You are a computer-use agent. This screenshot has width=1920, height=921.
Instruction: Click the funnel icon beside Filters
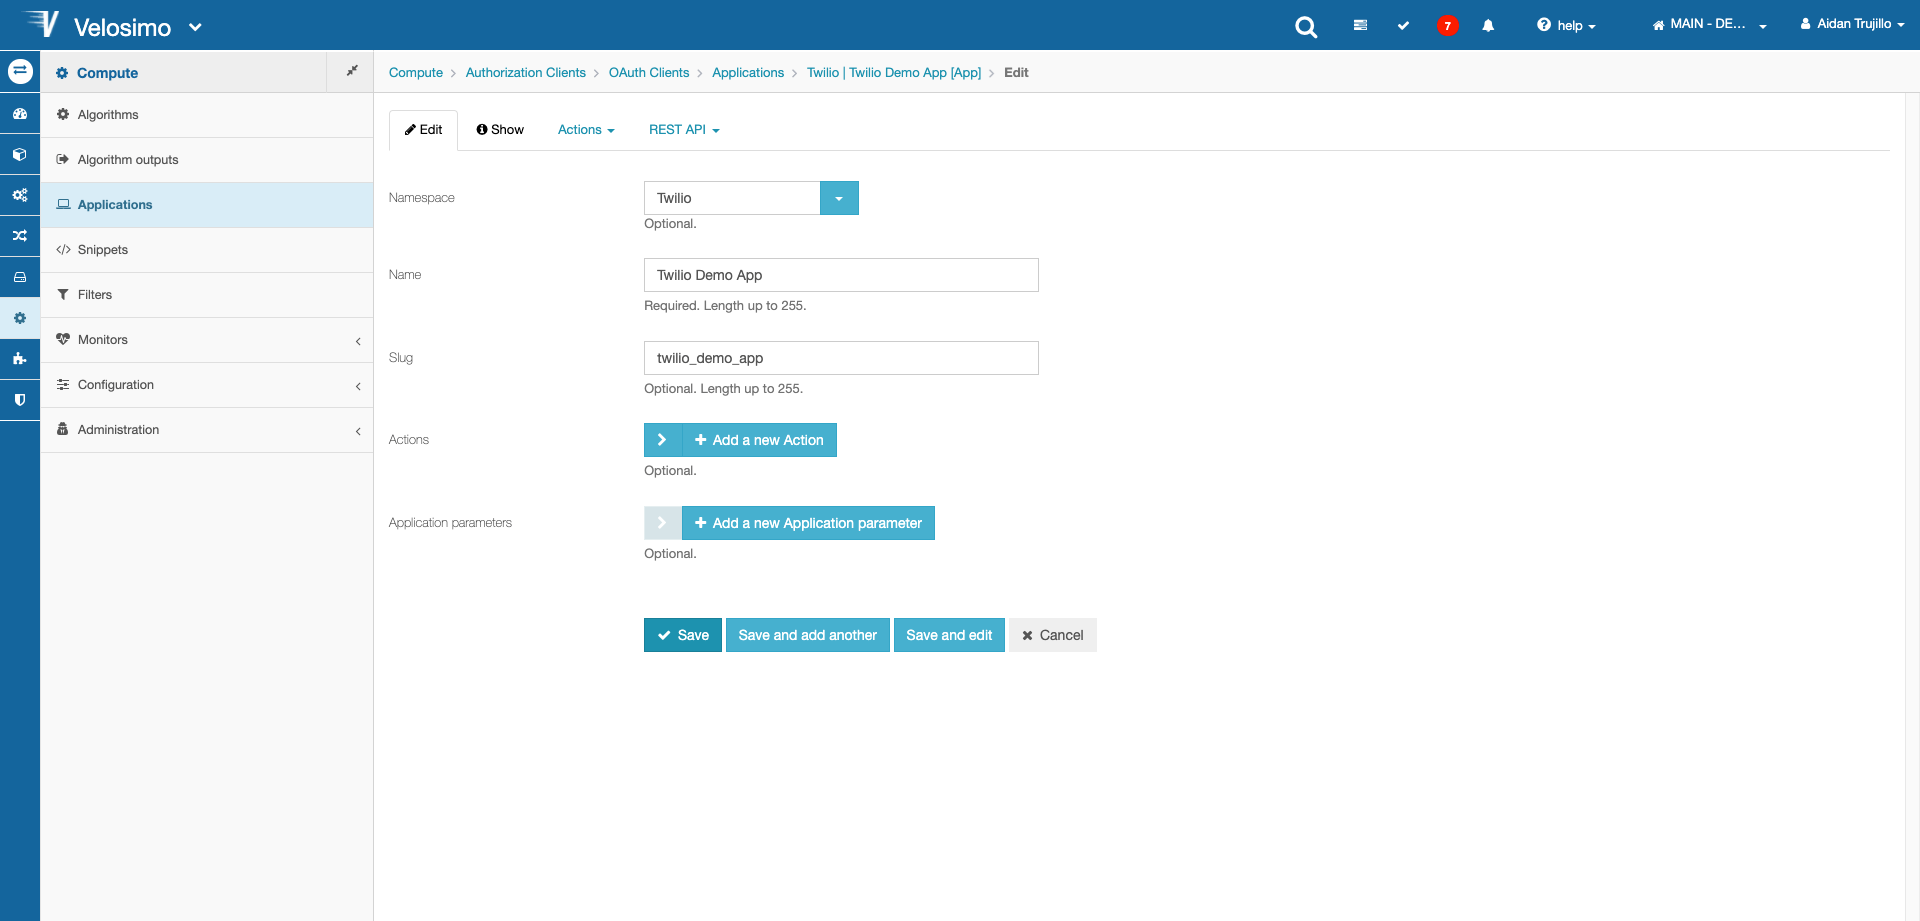pyautogui.click(x=63, y=294)
